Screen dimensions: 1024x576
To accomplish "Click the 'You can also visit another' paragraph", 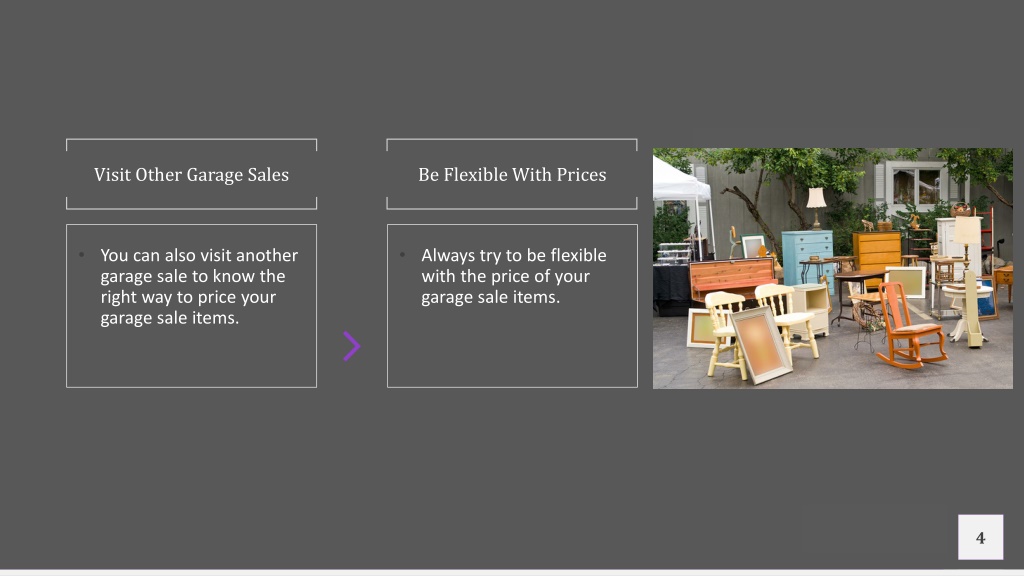I will [199, 286].
